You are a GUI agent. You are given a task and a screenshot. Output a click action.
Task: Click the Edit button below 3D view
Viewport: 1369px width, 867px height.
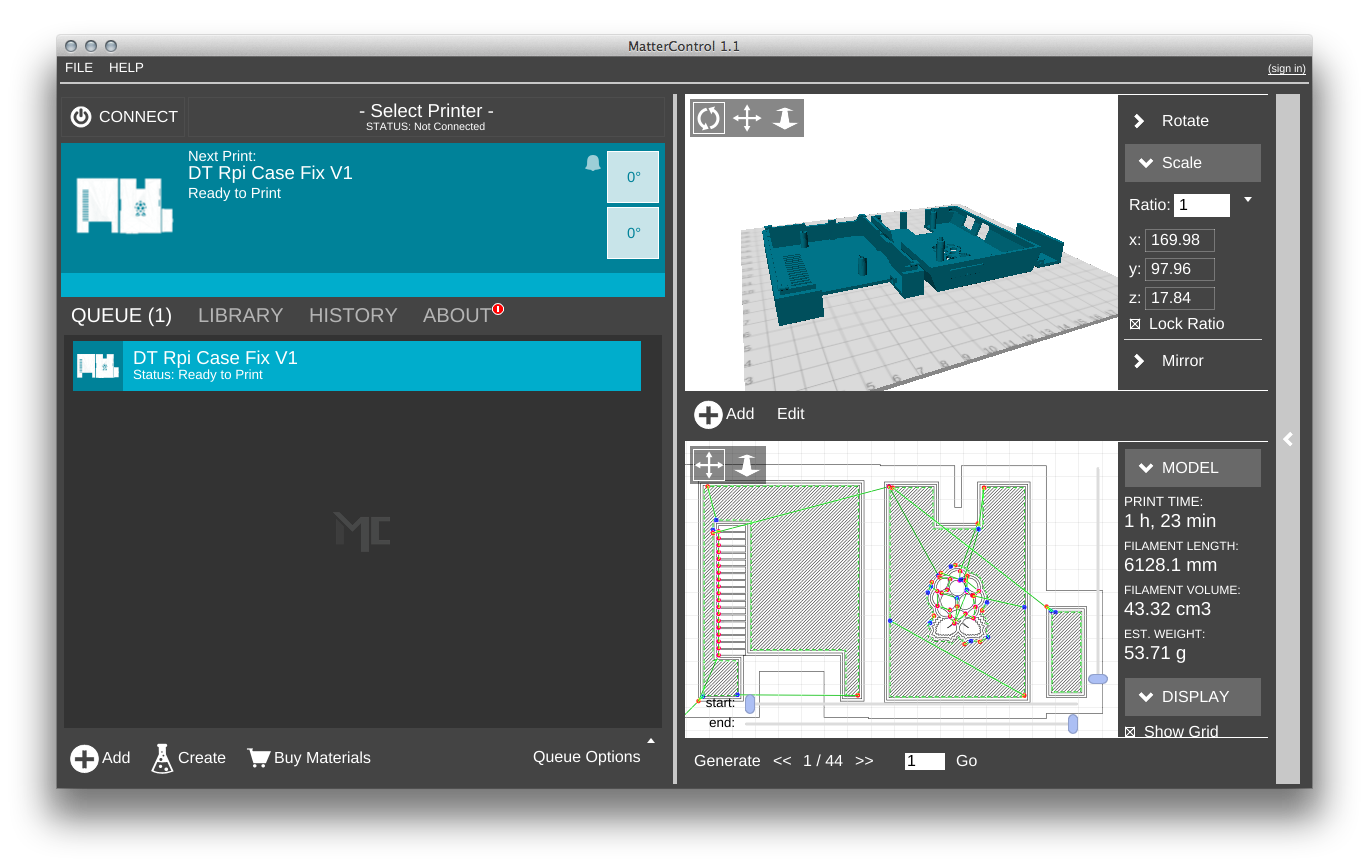pos(791,414)
